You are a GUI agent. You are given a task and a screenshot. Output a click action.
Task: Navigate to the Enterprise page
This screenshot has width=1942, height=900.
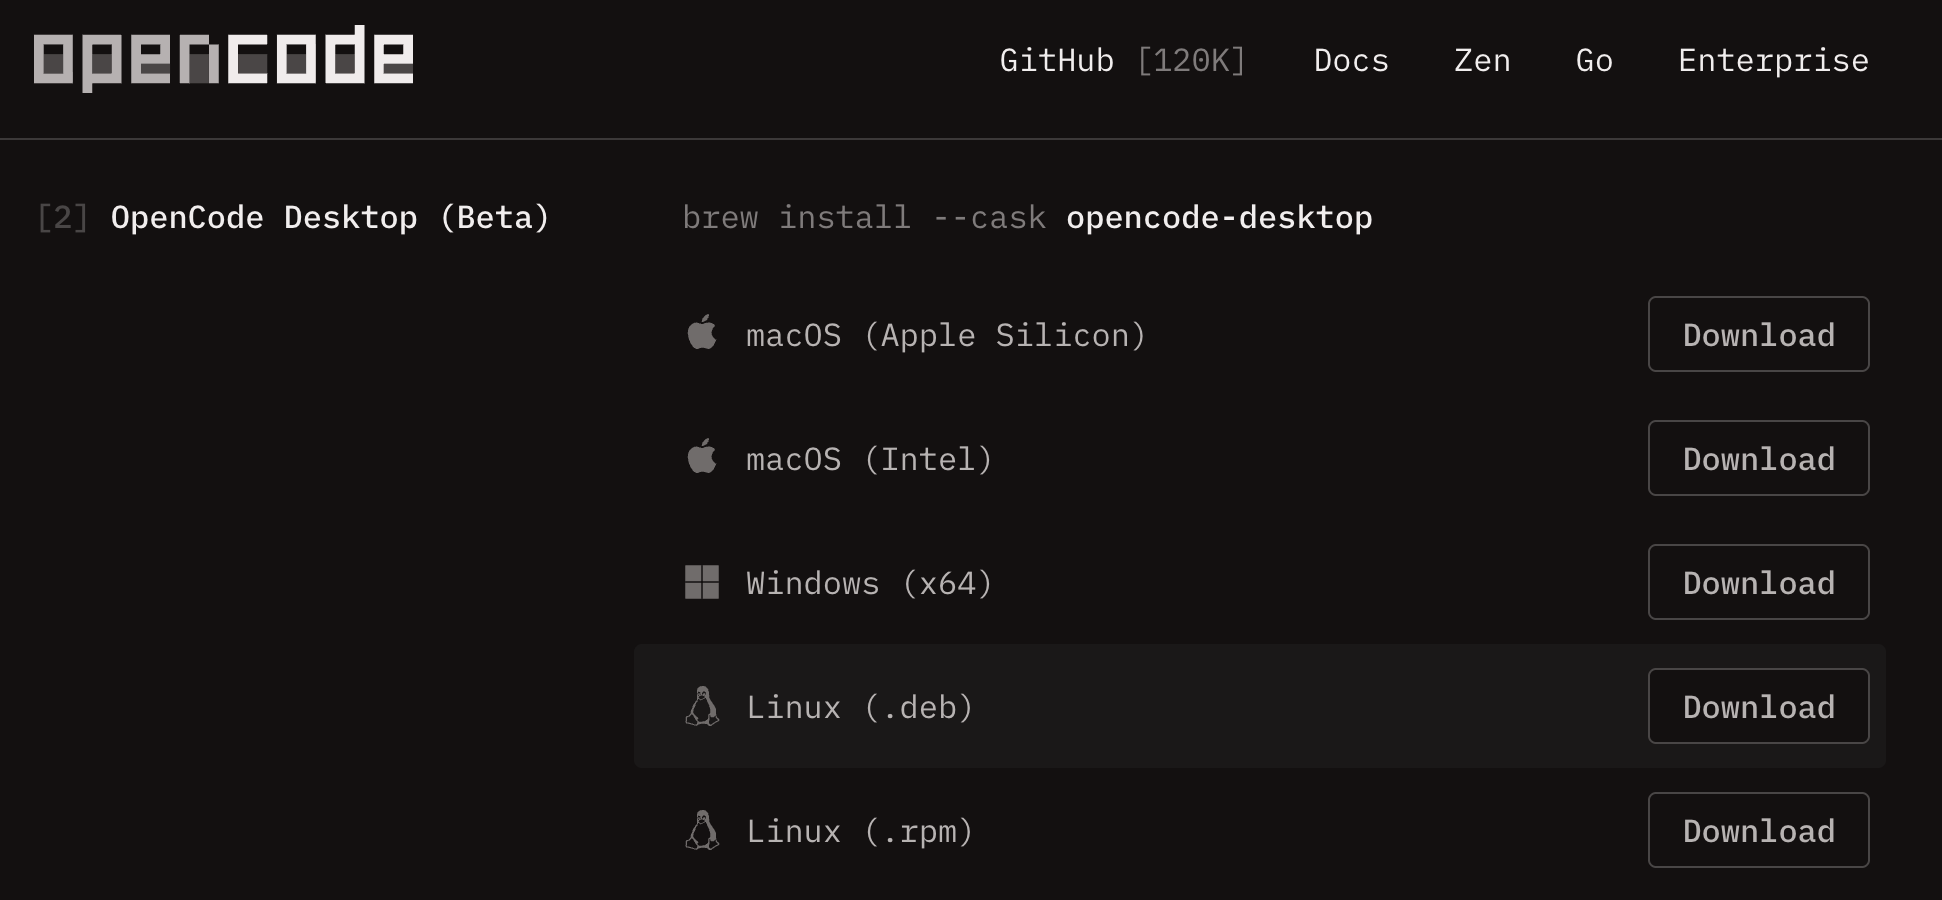(1773, 61)
